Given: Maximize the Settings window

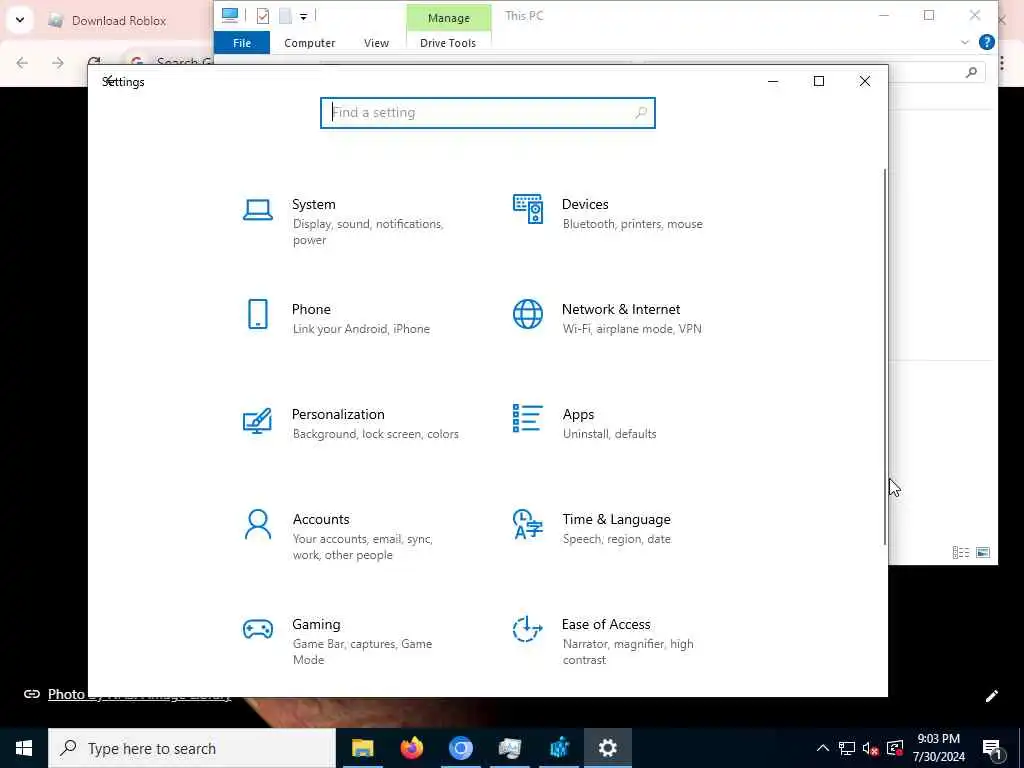Looking at the screenshot, I should tap(819, 82).
